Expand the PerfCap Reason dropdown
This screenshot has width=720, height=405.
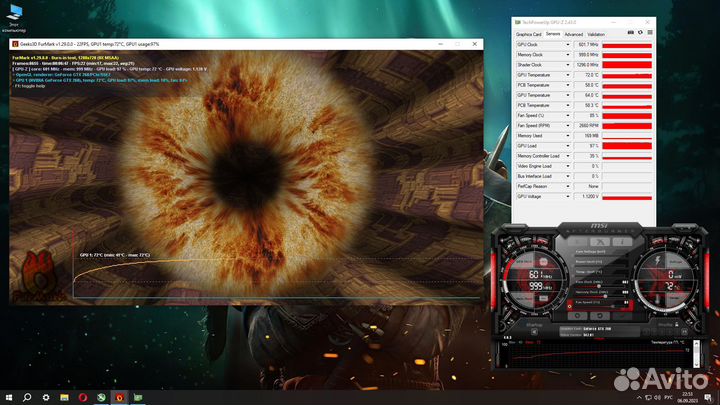click(x=568, y=186)
